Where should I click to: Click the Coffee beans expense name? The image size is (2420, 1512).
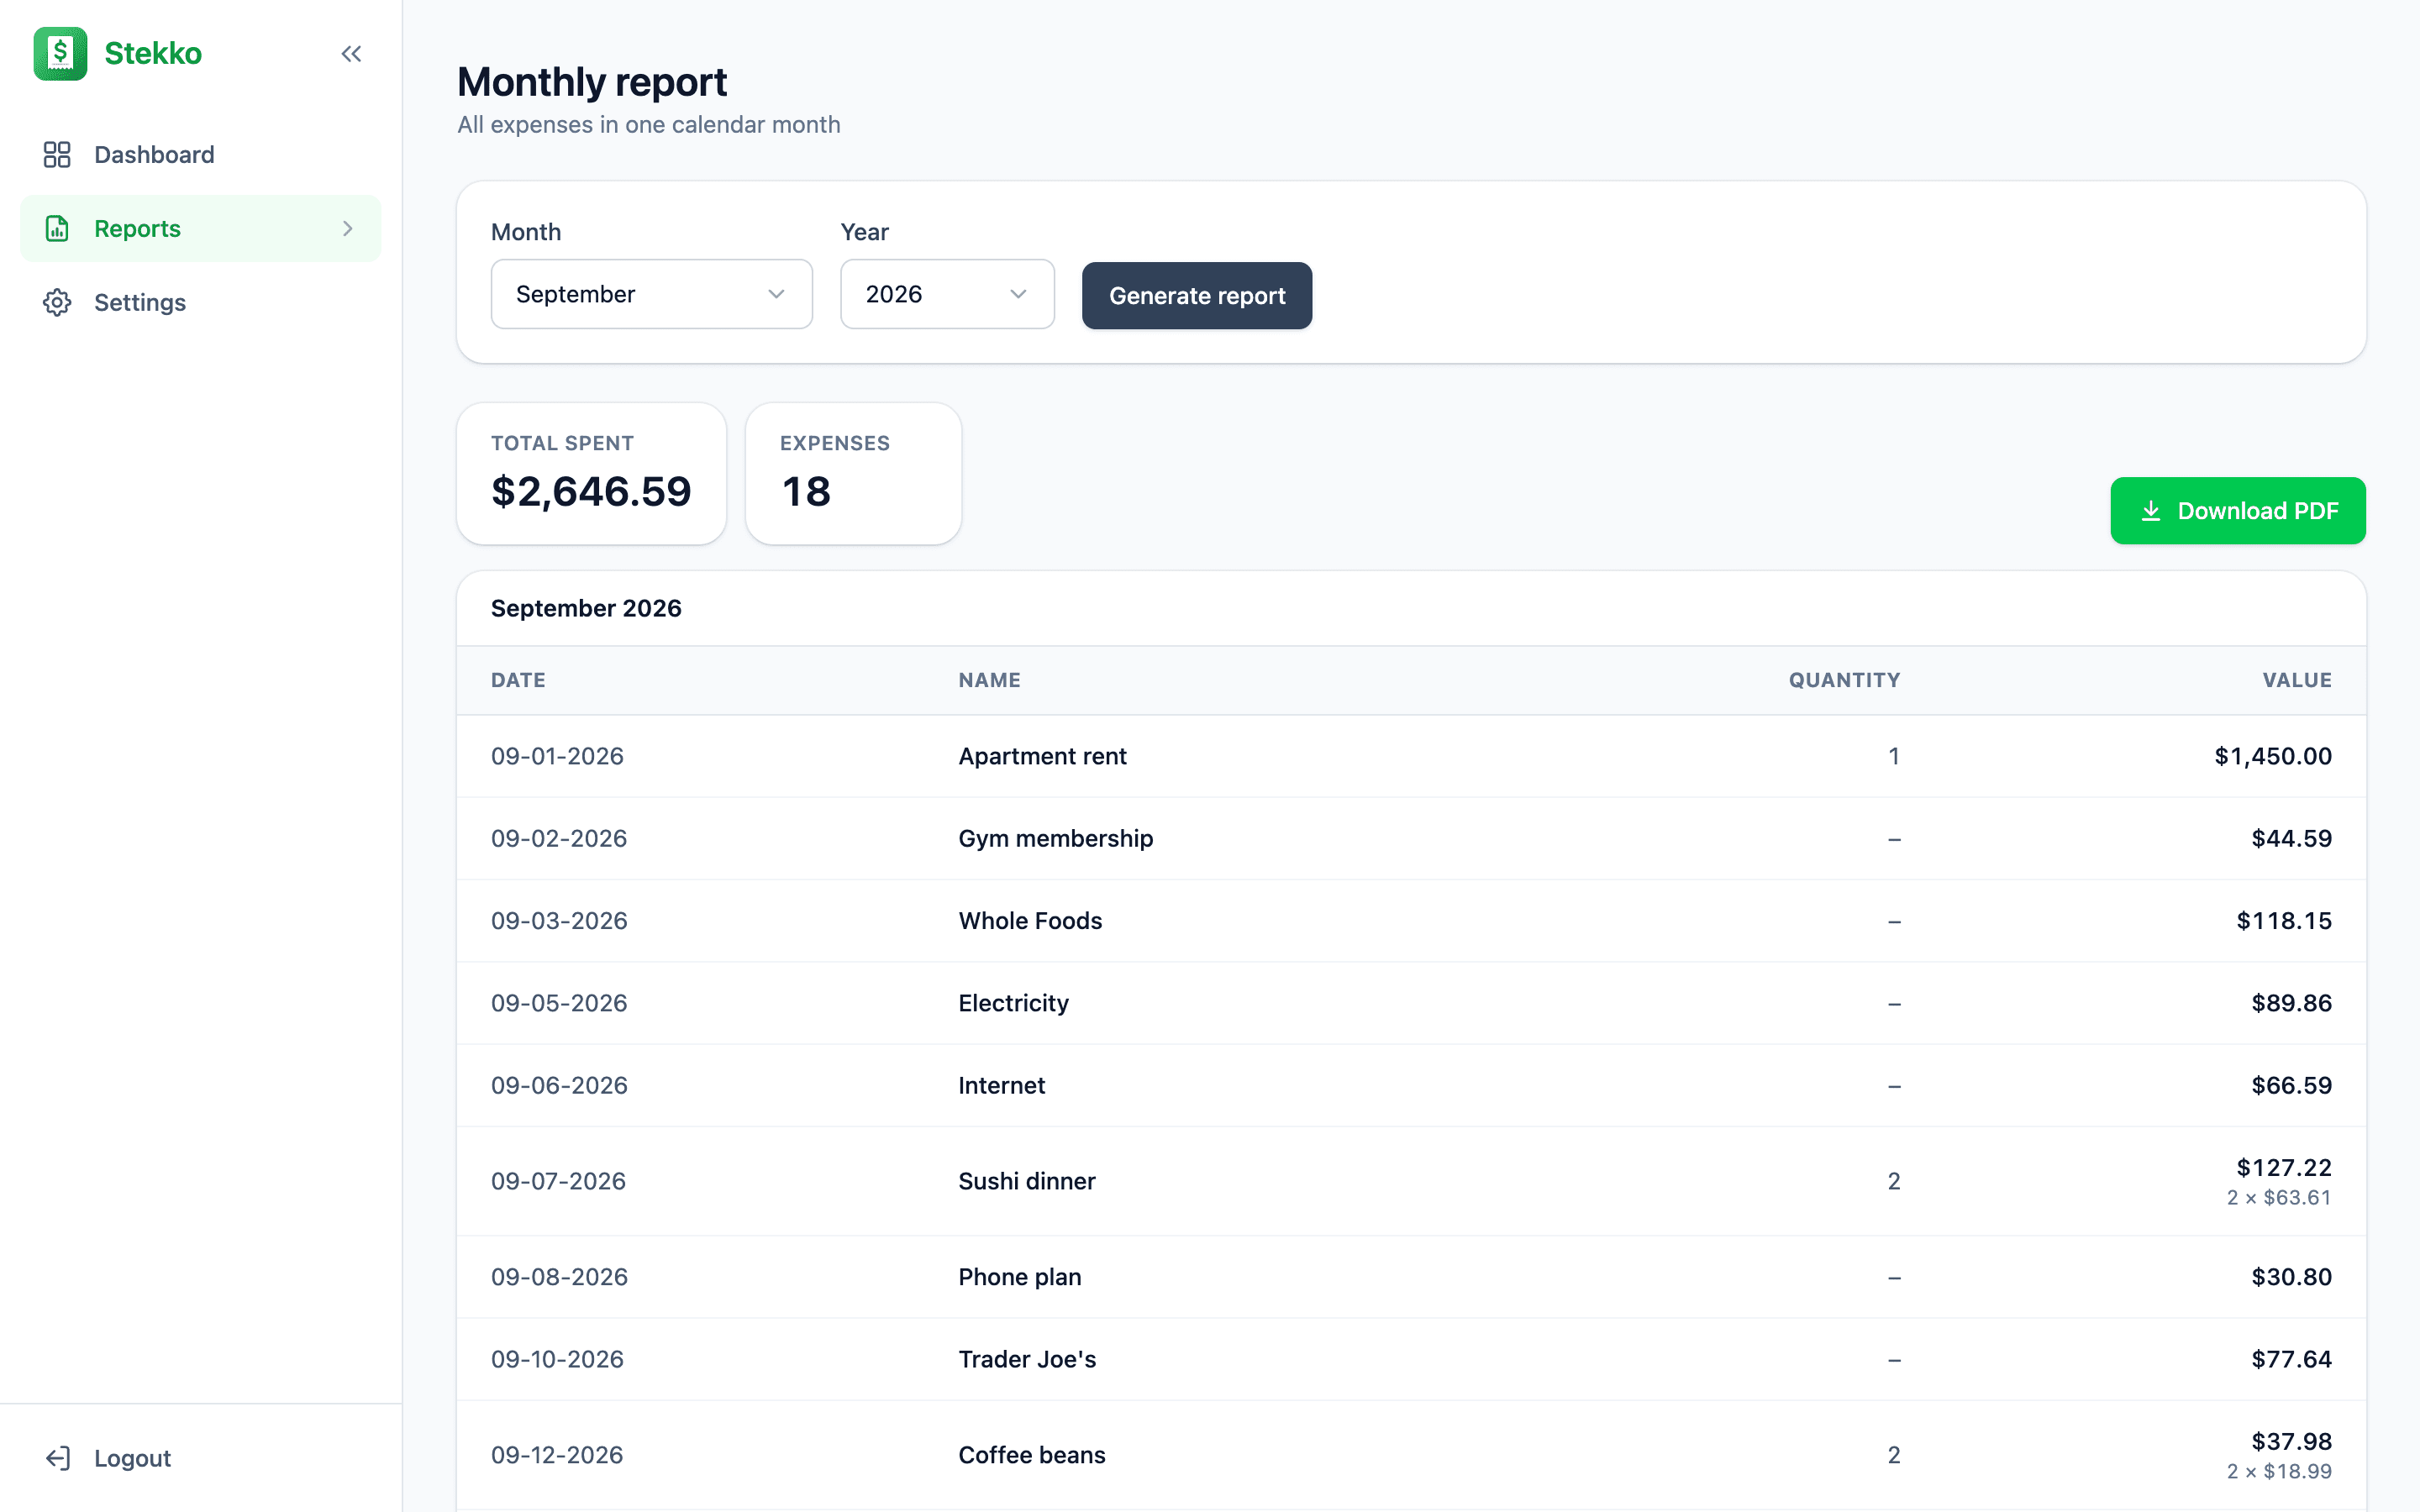click(1031, 1455)
